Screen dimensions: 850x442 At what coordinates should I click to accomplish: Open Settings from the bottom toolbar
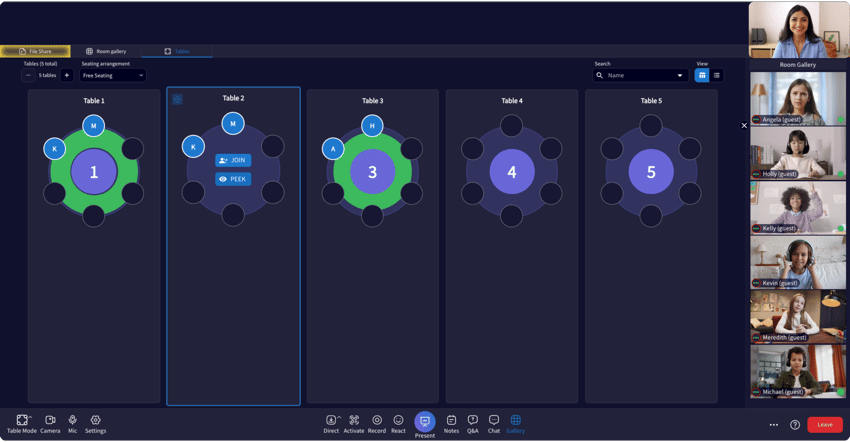click(95, 424)
